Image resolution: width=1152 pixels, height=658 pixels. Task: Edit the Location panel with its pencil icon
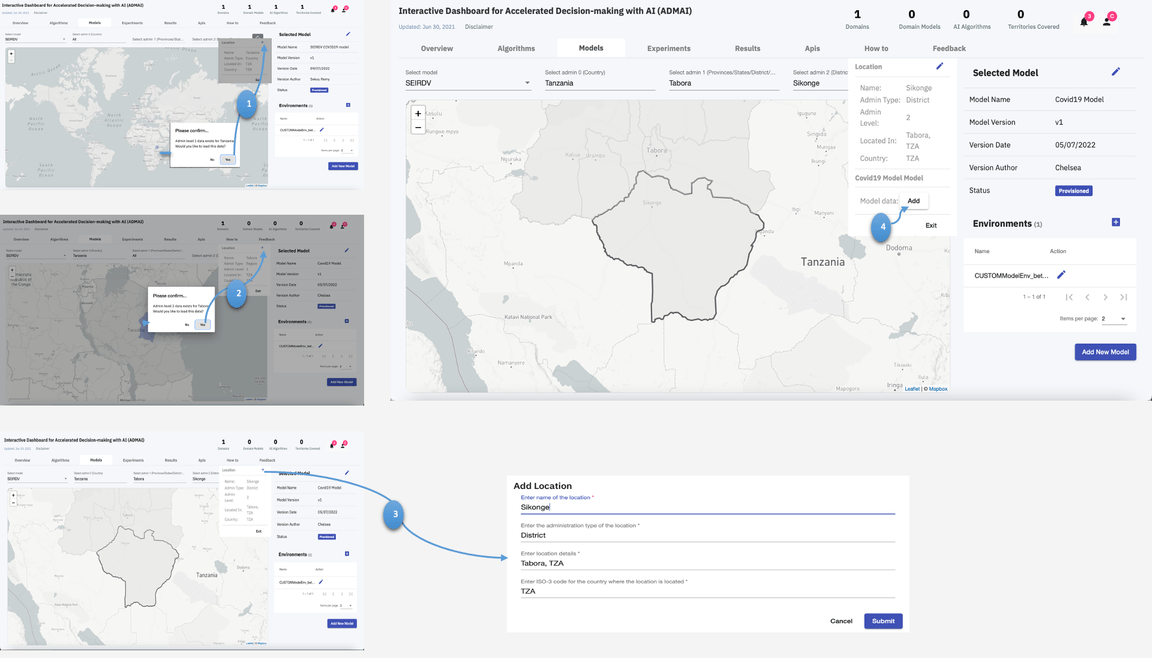point(937,66)
